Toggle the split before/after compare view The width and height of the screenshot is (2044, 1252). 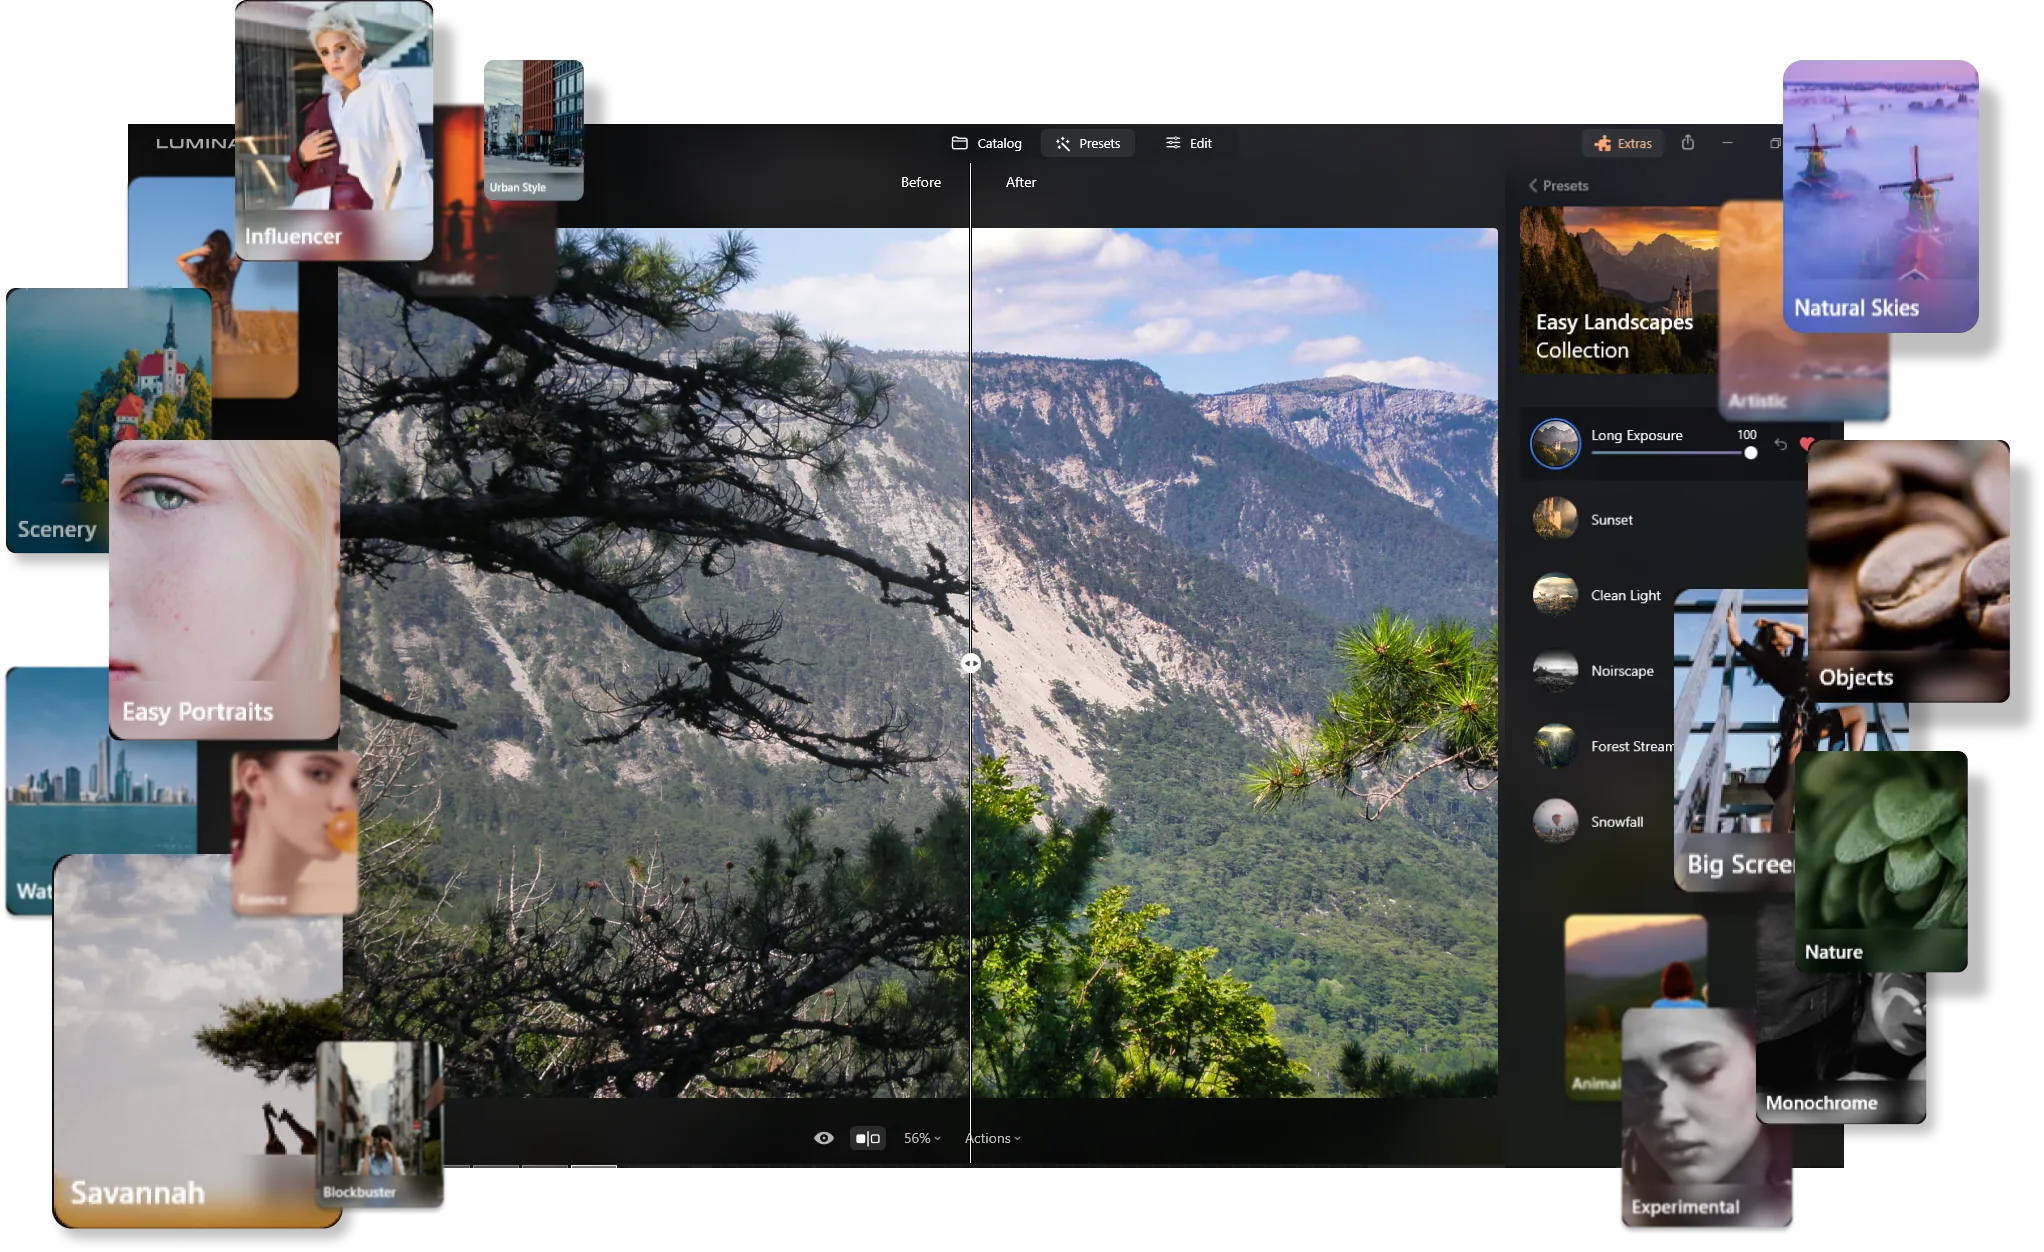point(867,1138)
